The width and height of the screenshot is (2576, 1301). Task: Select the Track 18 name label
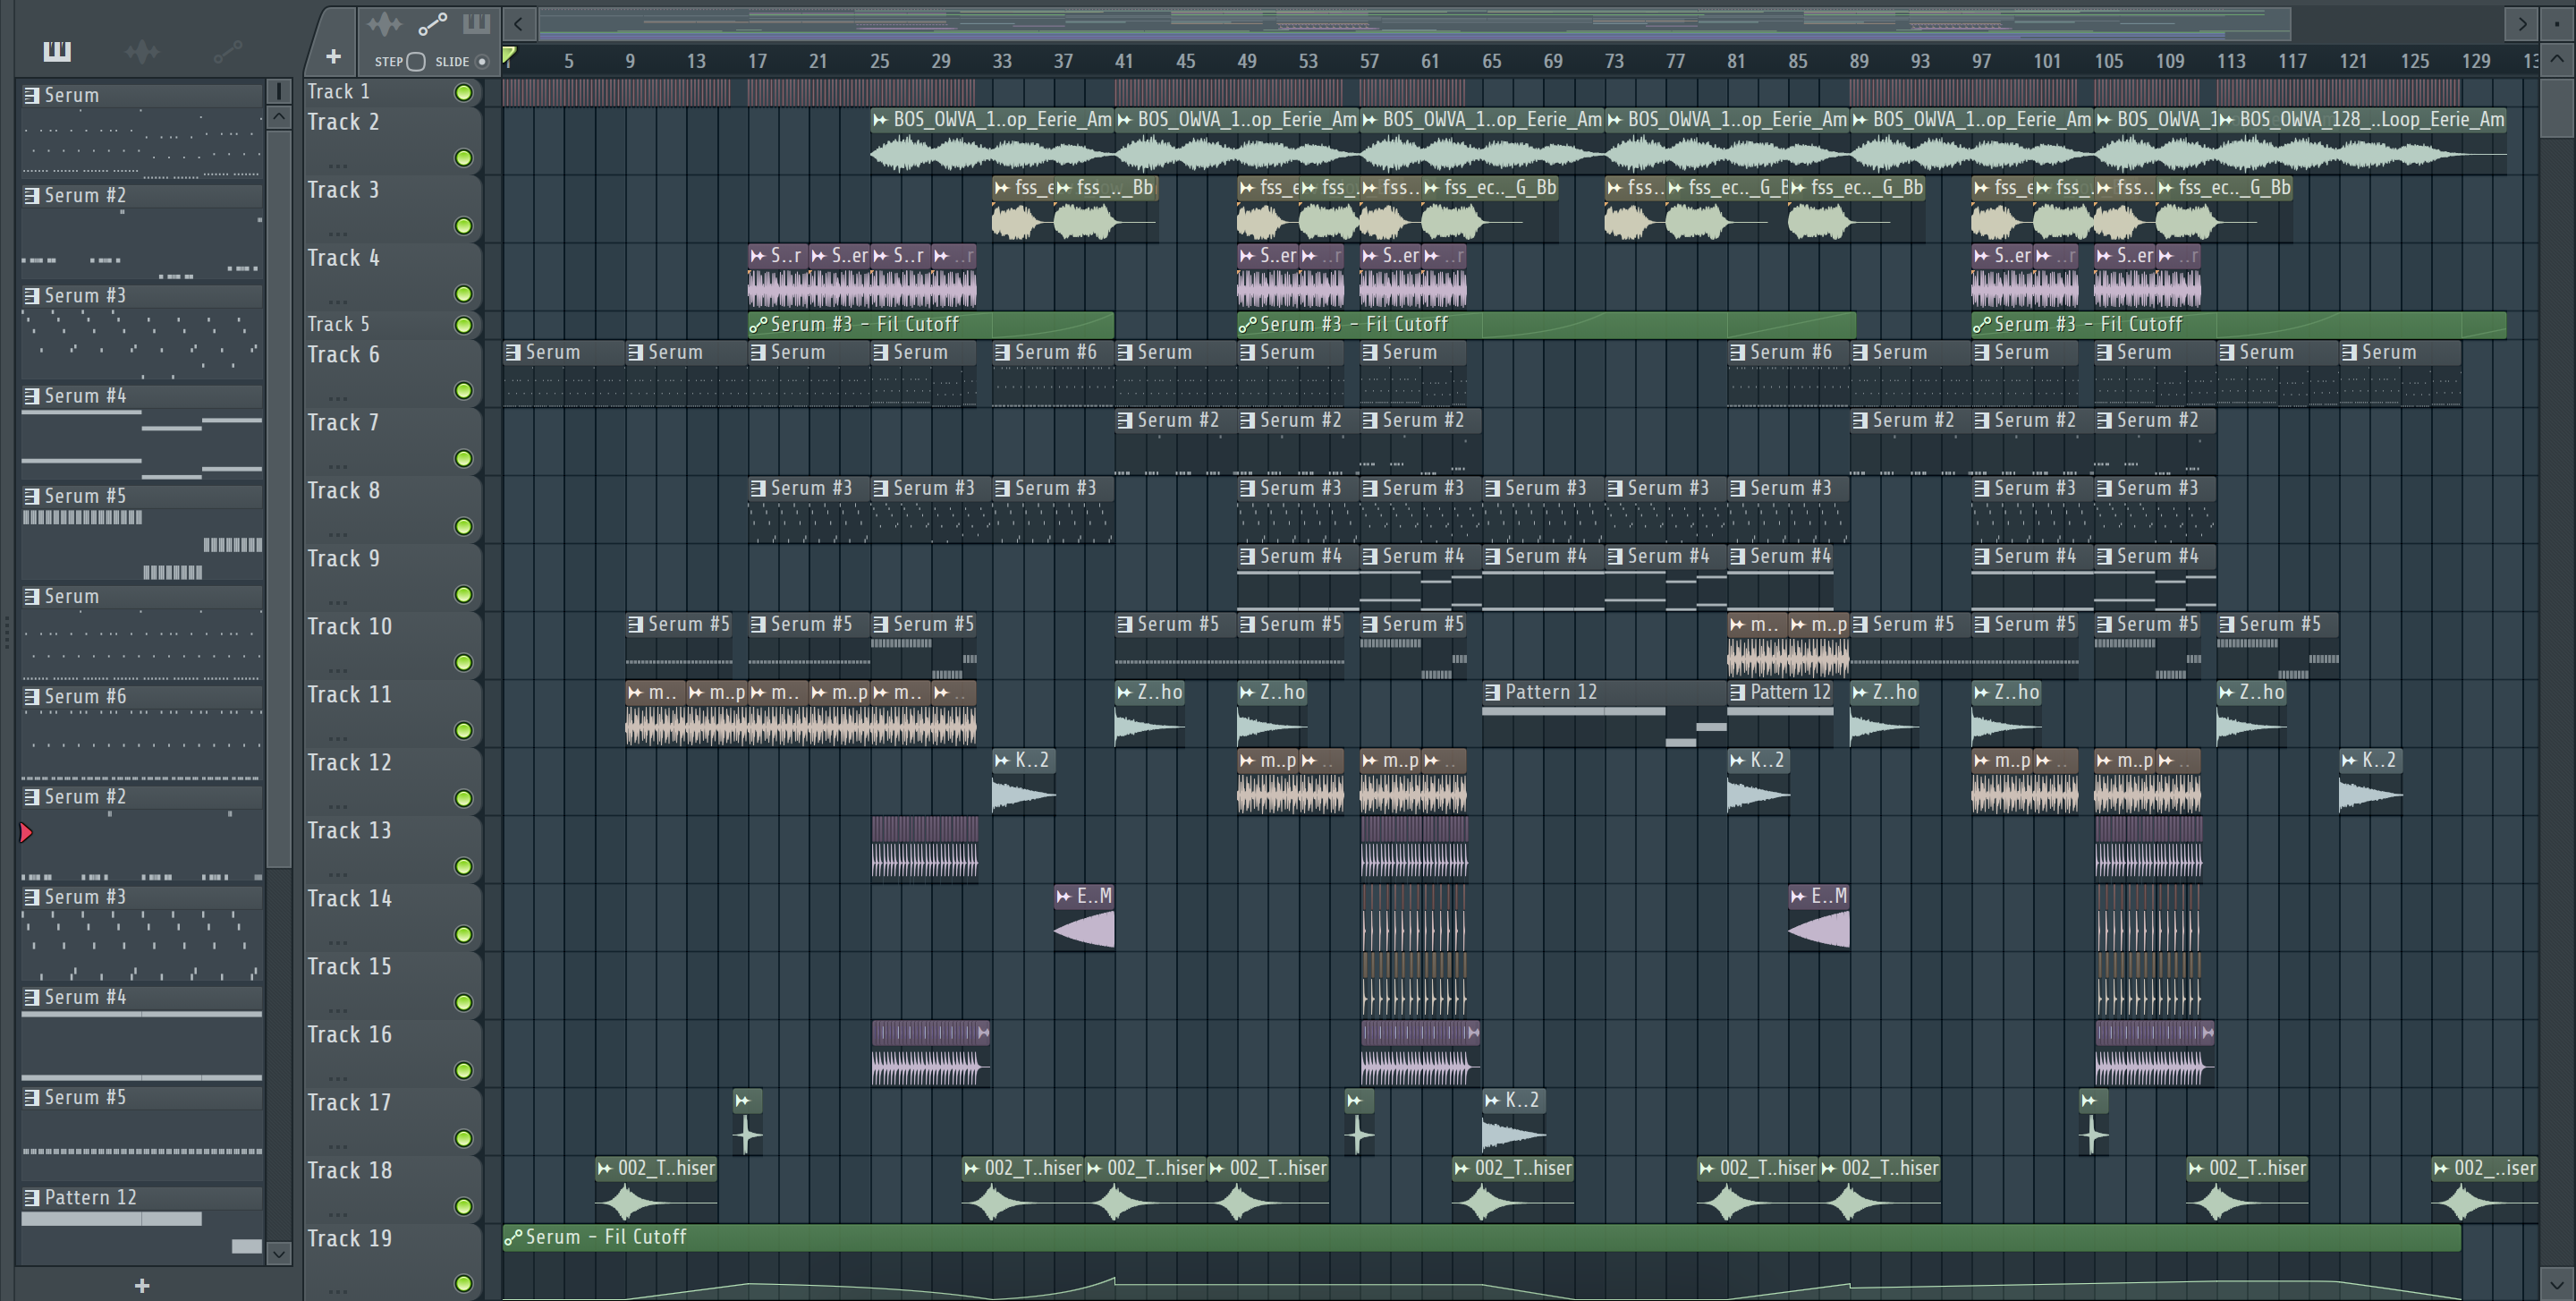click(349, 1170)
